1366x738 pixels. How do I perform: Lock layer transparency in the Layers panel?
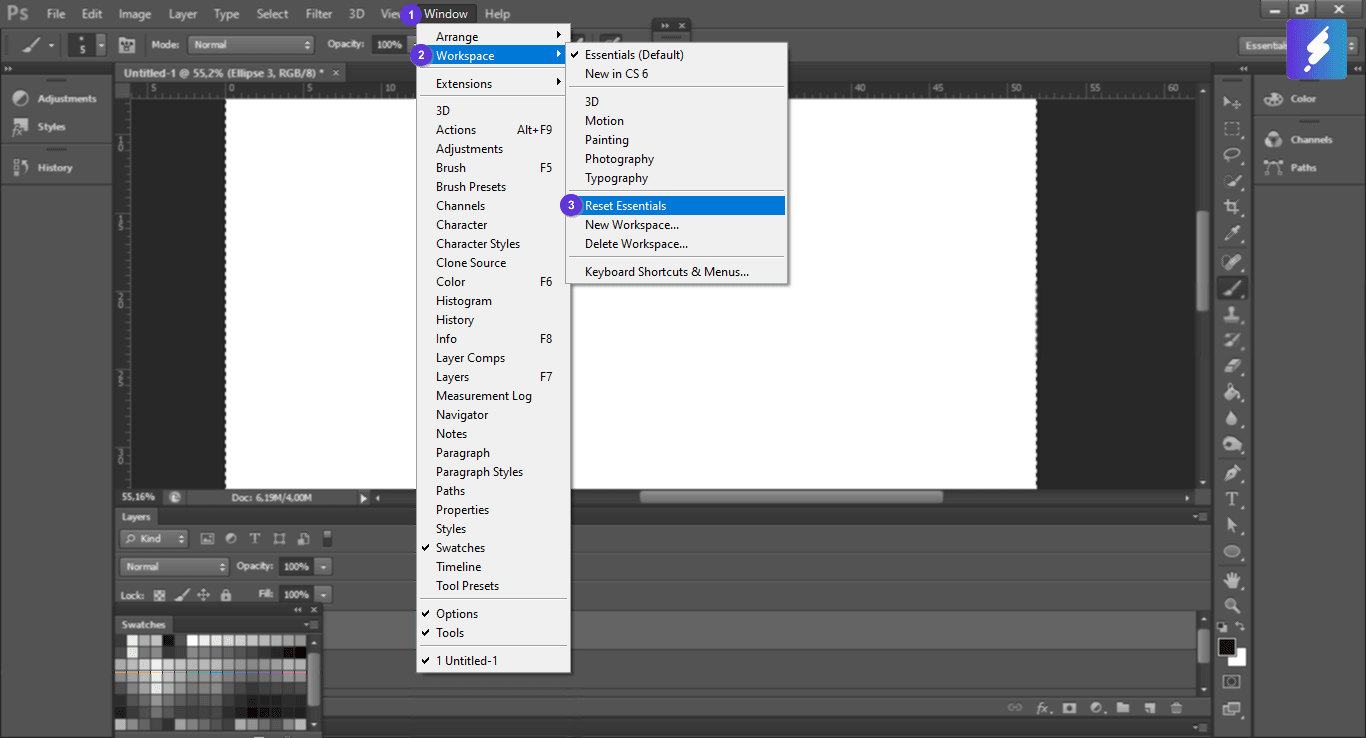point(158,594)
